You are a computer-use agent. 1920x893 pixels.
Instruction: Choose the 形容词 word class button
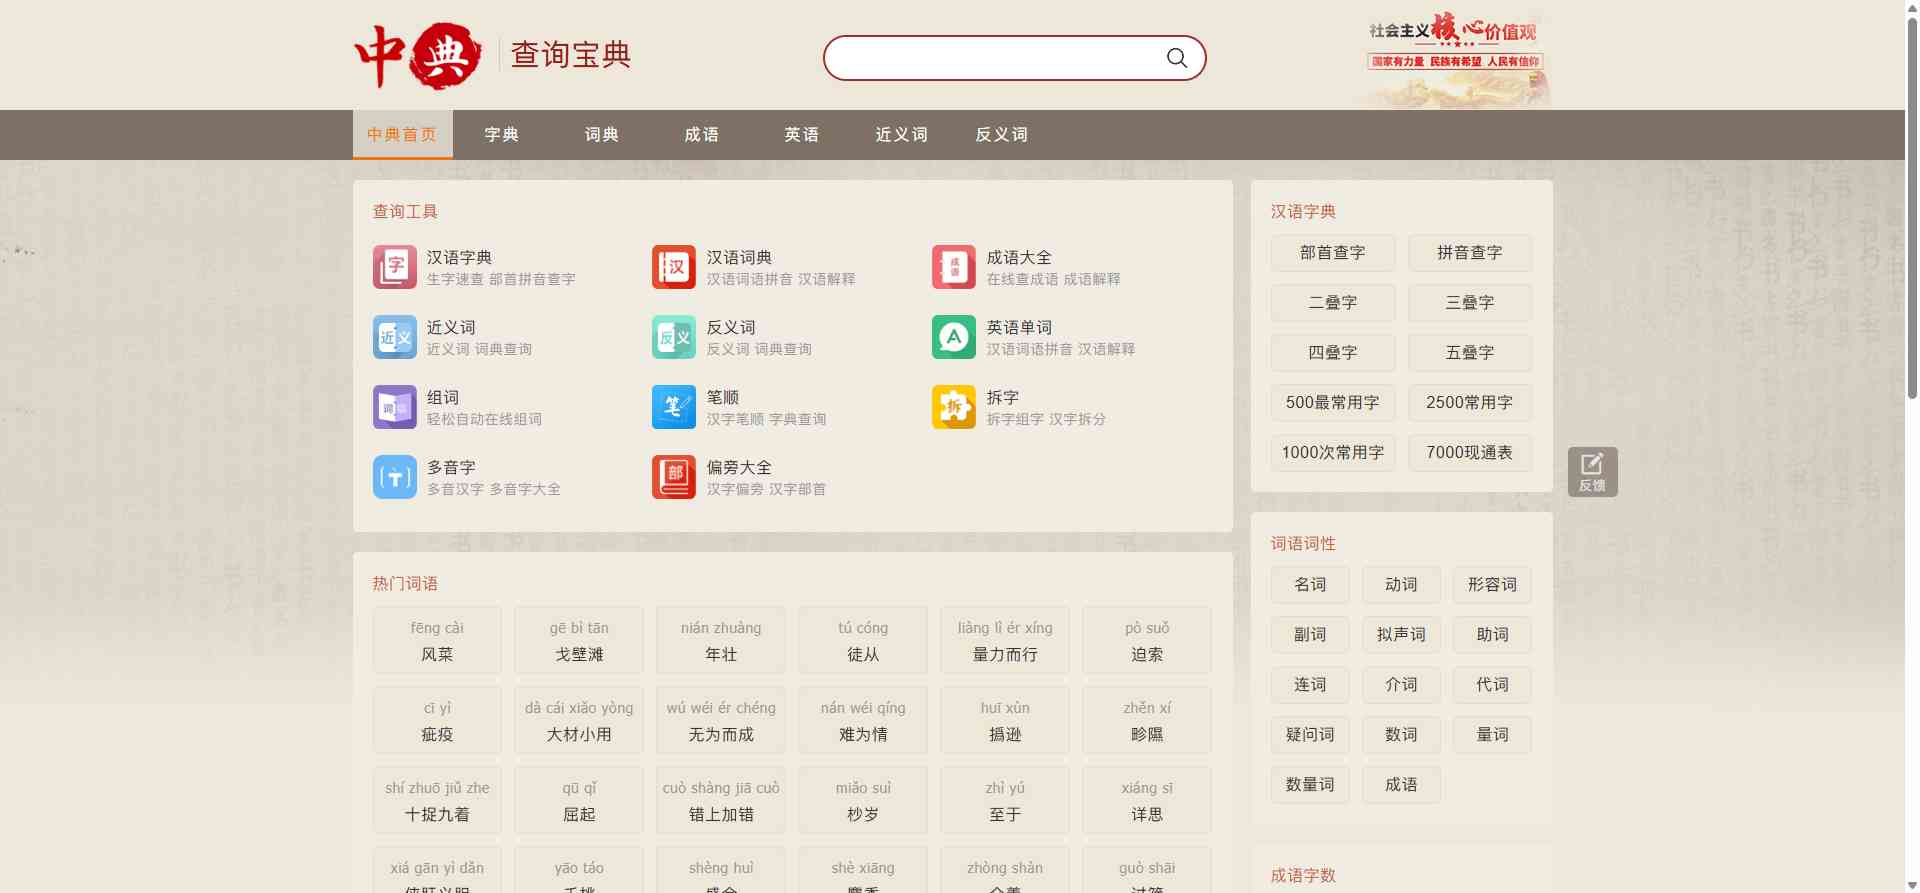click(1491, 585)
